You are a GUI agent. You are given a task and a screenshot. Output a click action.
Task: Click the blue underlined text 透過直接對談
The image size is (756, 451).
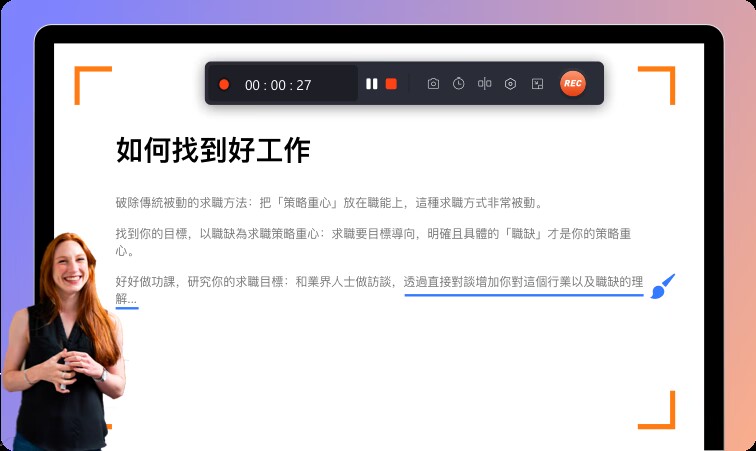(522, 282)
